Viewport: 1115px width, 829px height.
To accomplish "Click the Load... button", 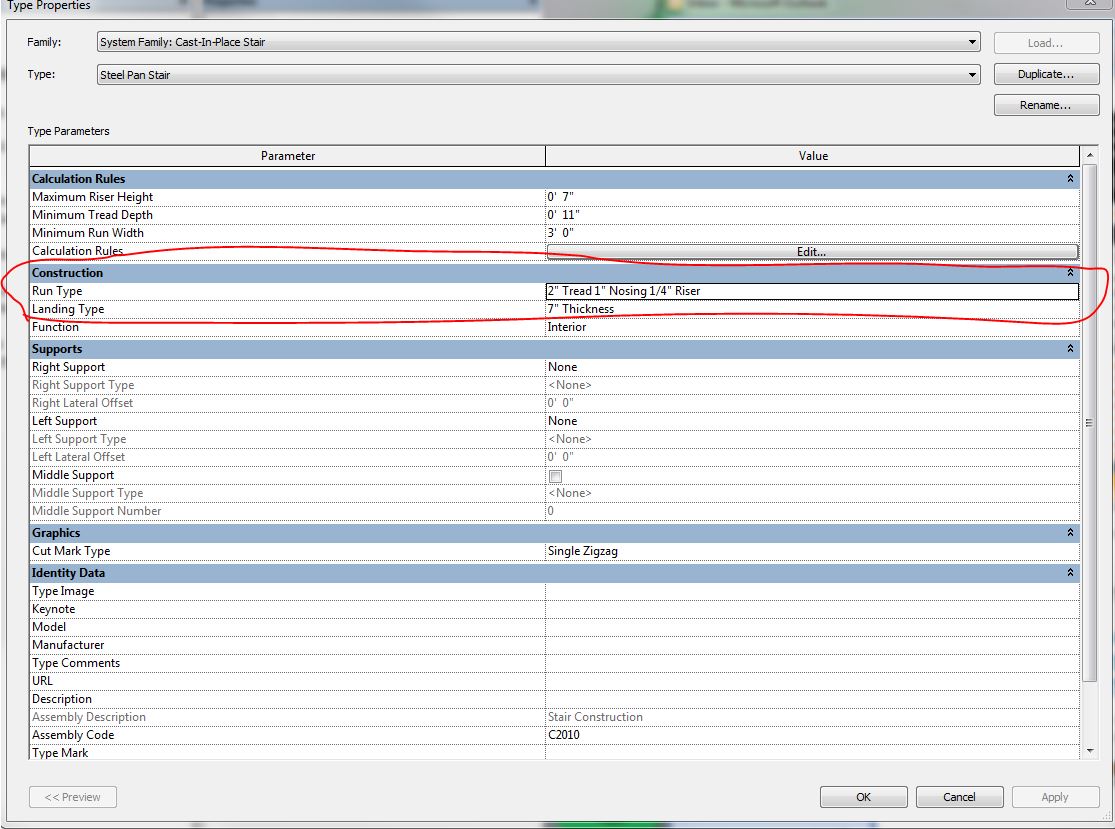I will click(x=1046, y=43).
